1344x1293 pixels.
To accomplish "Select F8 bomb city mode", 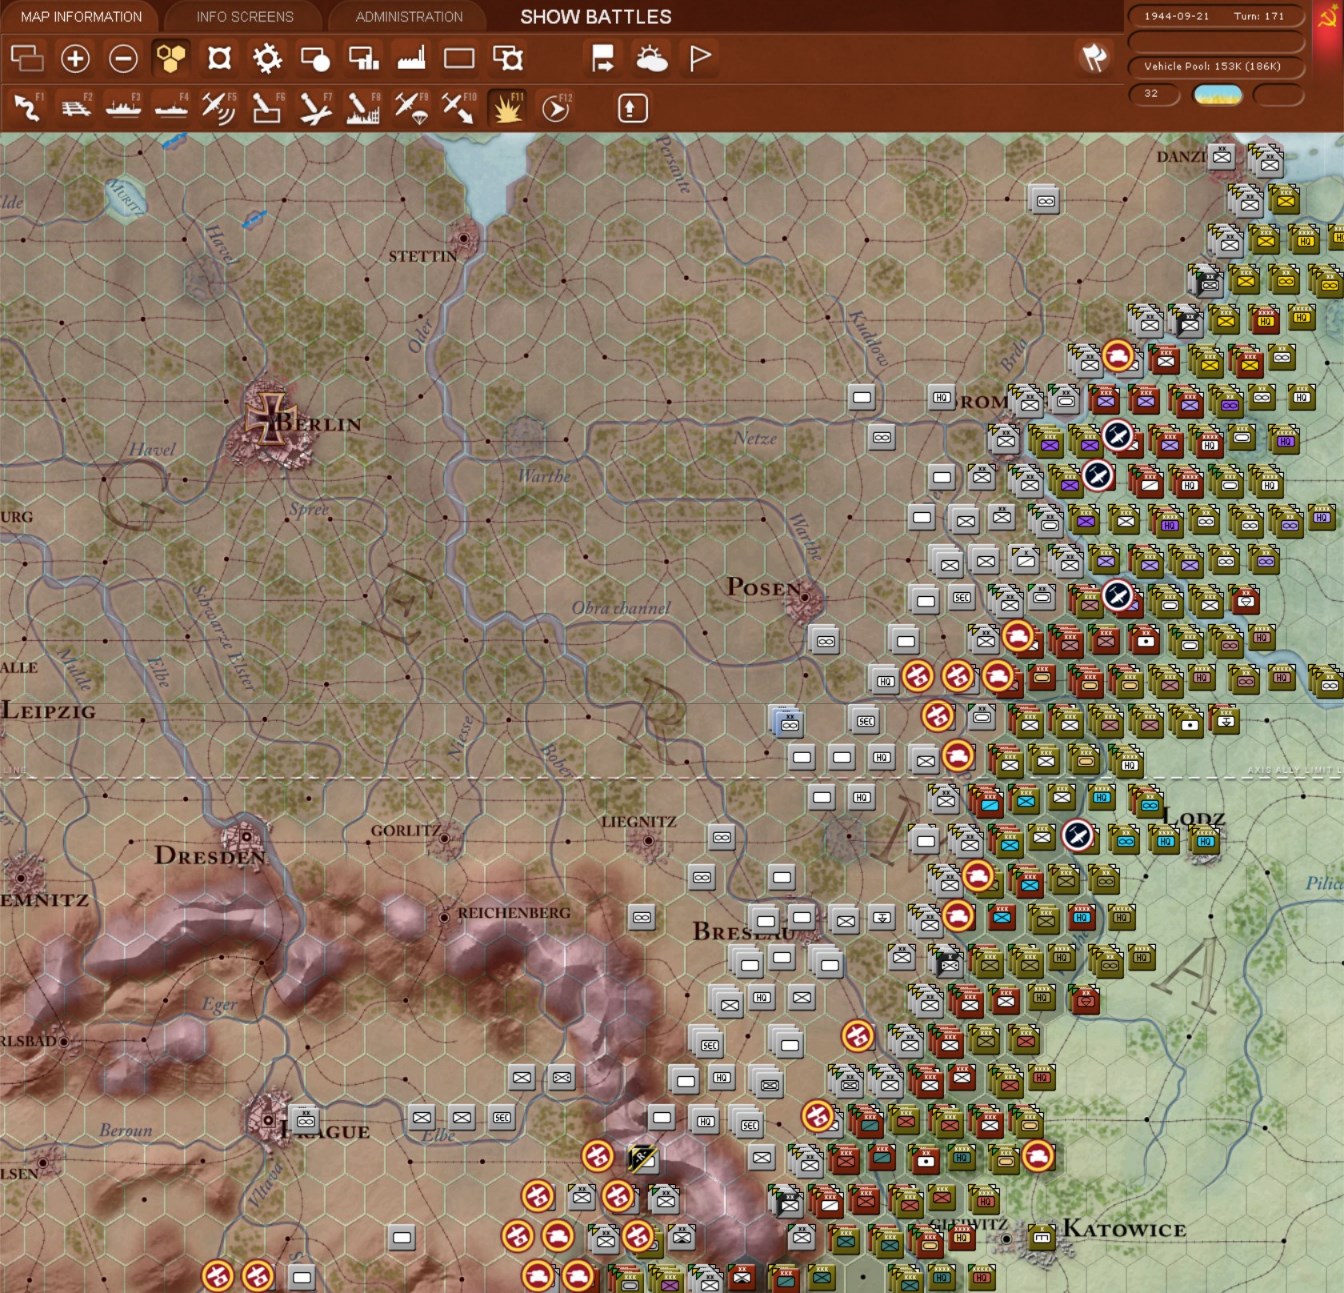I will pyautogui.click(x=363, y=107).
